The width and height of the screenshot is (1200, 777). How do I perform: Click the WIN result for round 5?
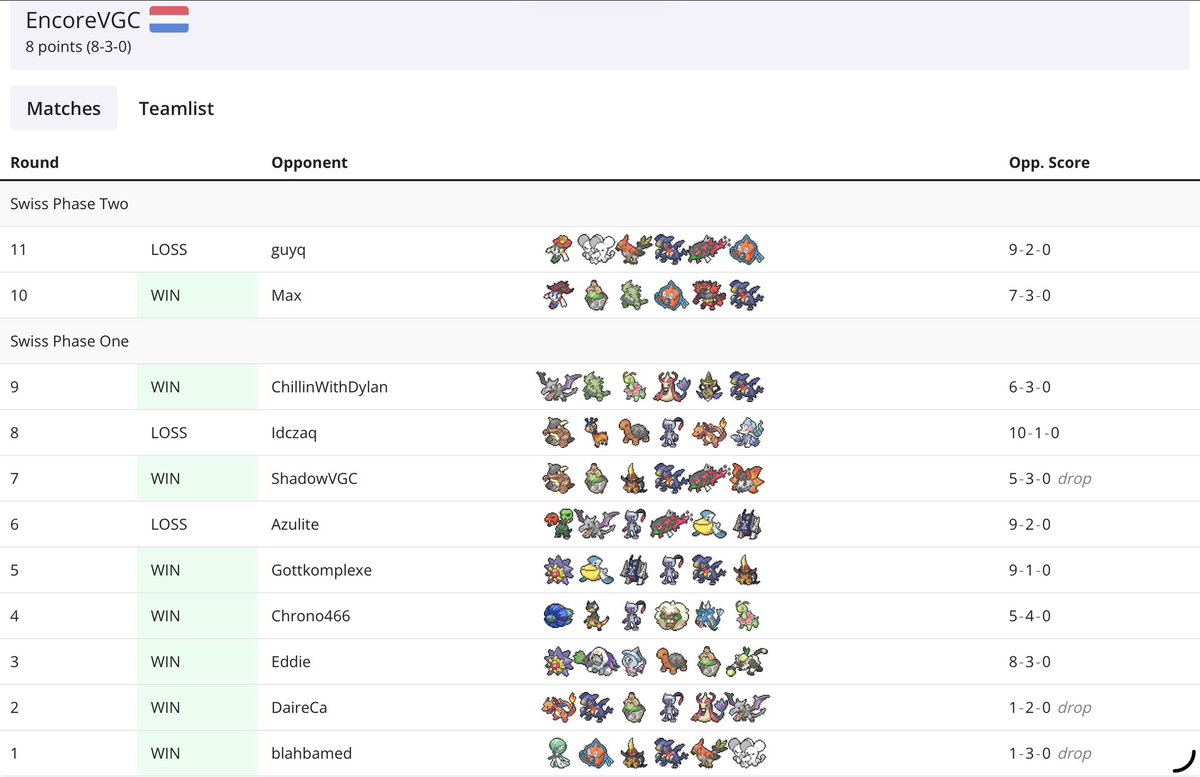tap(165, 570)
